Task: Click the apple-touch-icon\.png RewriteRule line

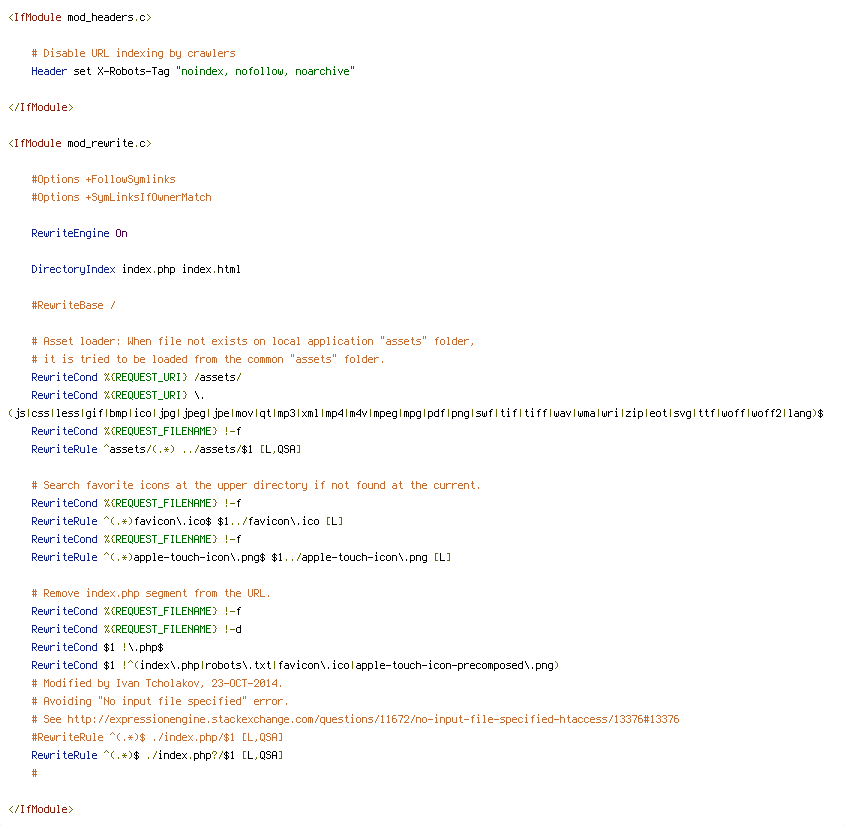Action: 241,557
